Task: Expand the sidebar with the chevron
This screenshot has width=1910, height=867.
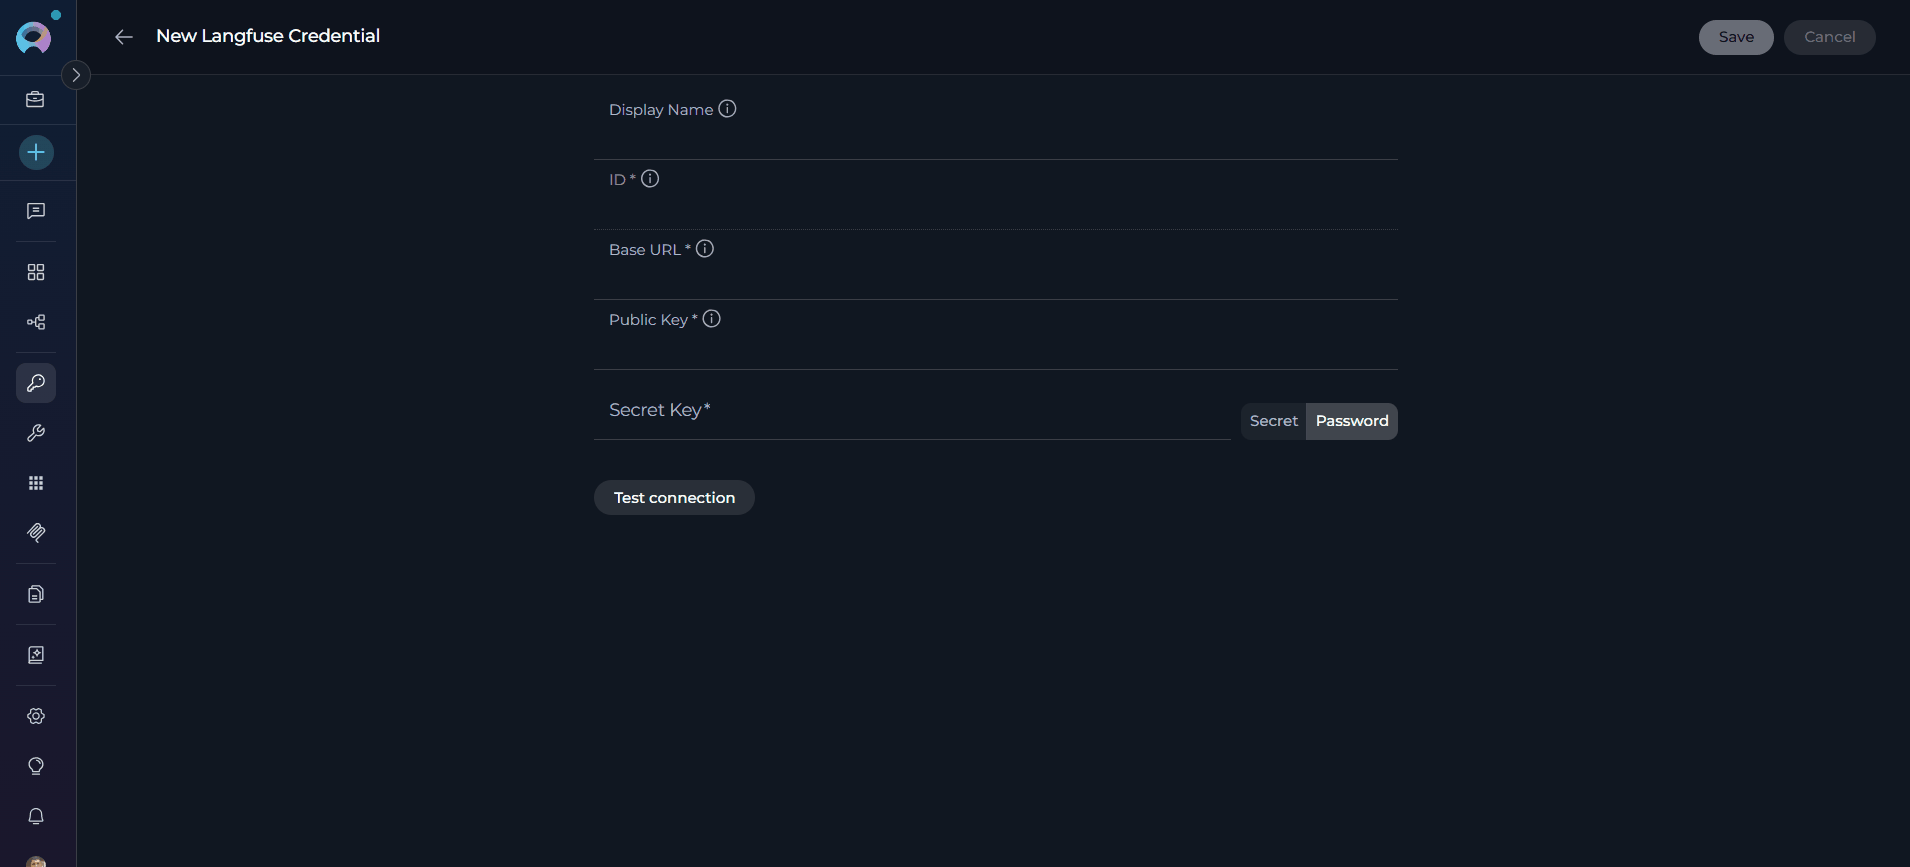Action: [76, 75]
